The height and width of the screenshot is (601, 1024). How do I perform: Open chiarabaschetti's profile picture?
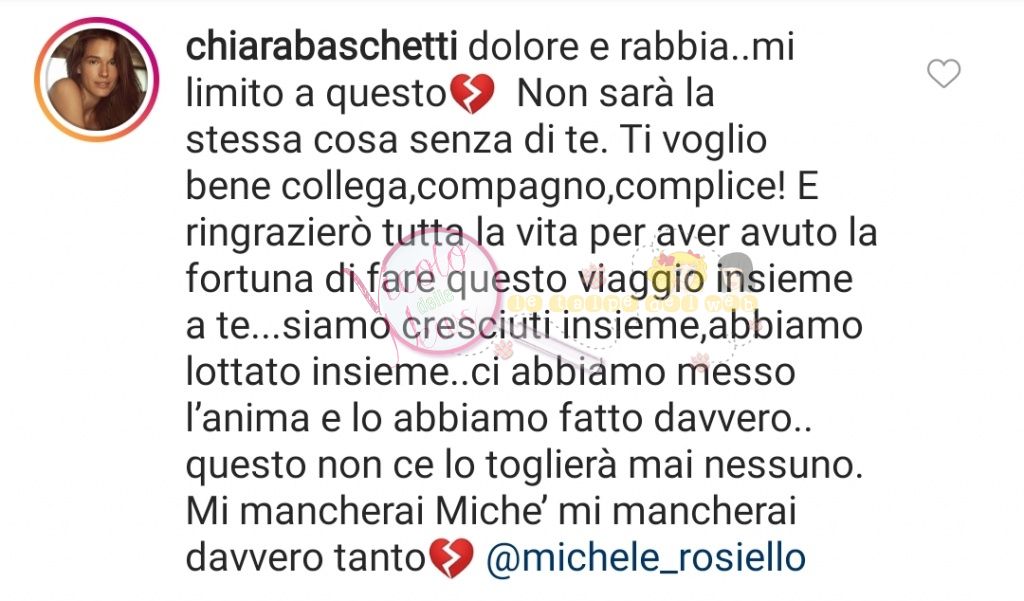coord(97,80)
